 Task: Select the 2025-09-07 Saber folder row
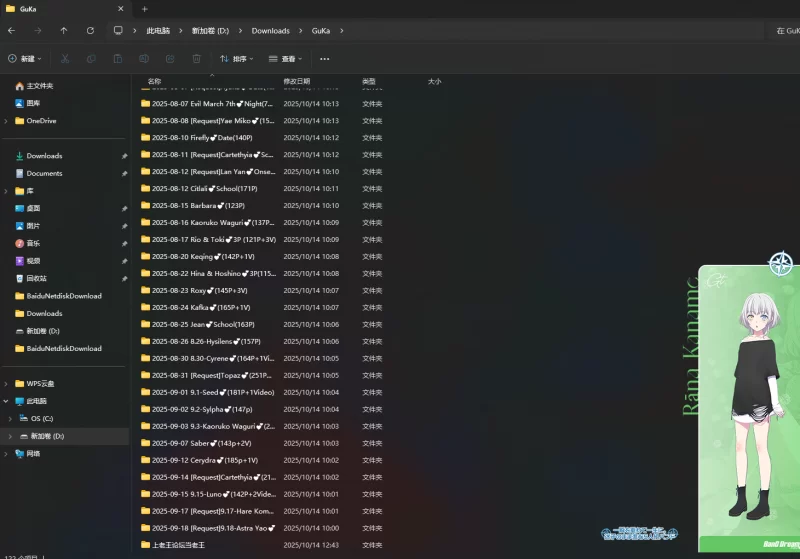coord(201,443)
